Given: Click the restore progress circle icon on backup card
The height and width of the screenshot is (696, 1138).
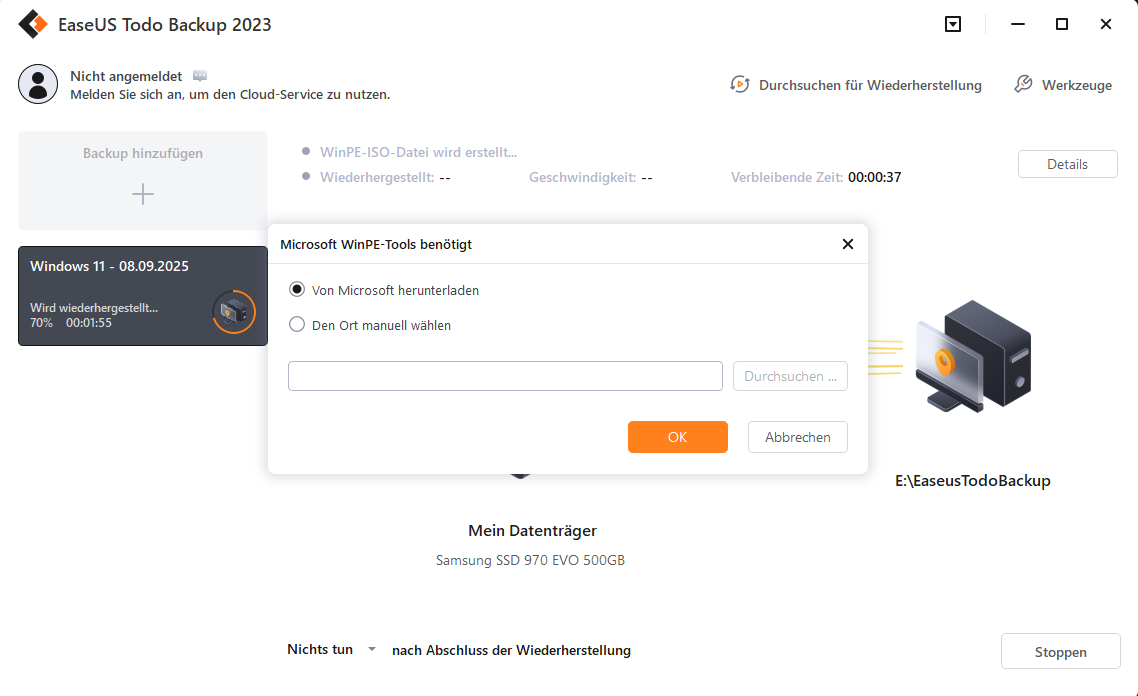Looking at the screenshot, I should [x=234, y=312].
